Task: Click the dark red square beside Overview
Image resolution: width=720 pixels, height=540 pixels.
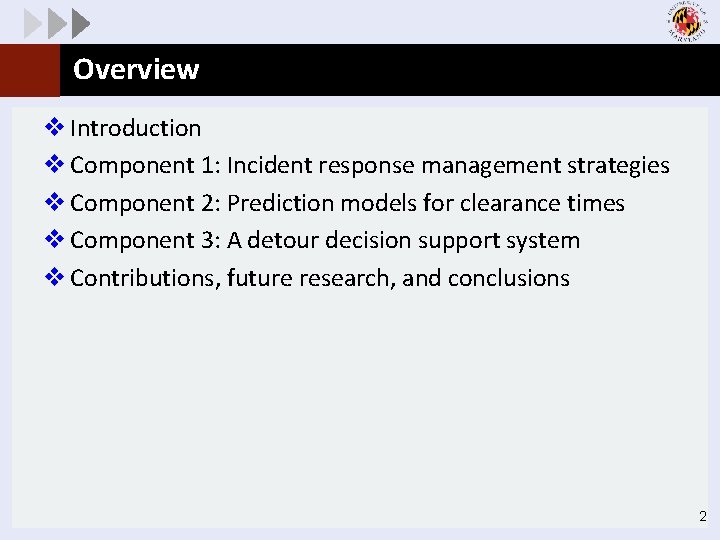Action: coord(30,70)
